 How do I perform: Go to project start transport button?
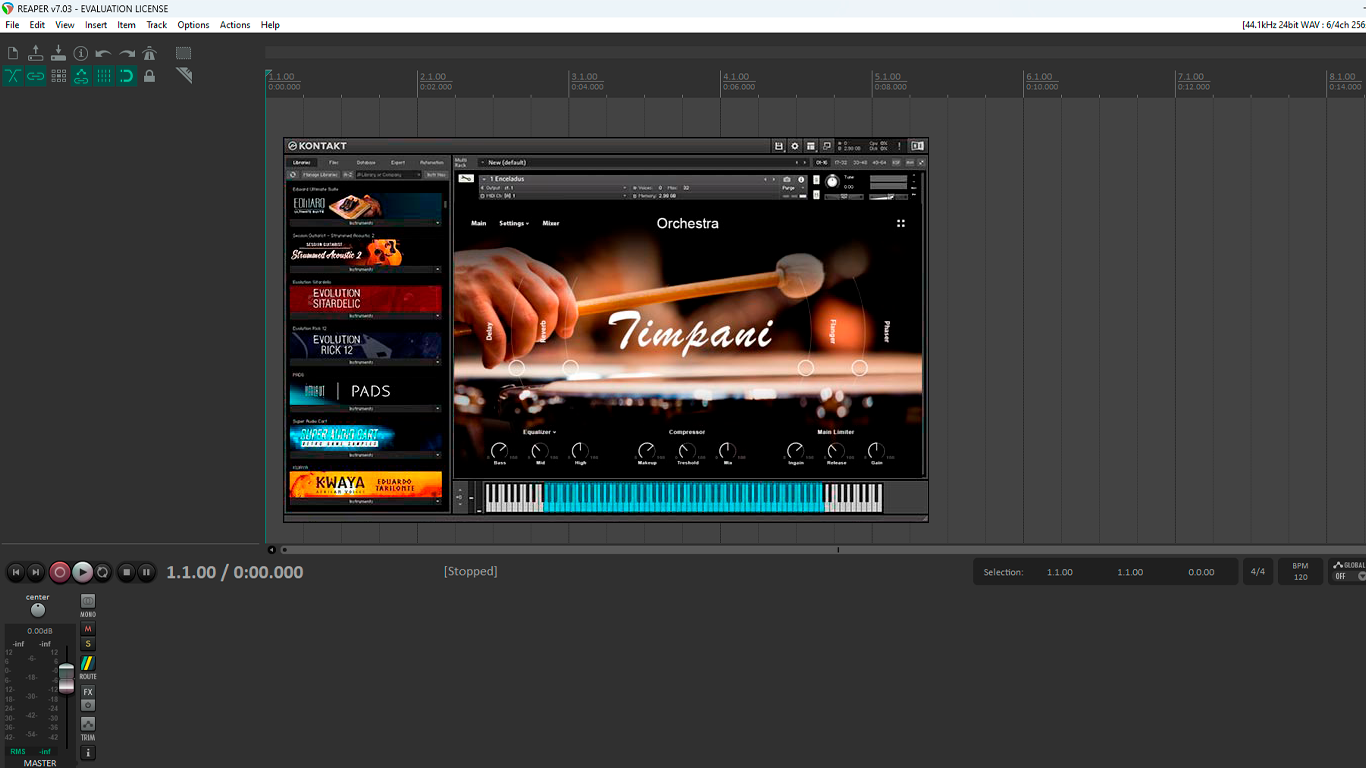(x=15, y=572)
